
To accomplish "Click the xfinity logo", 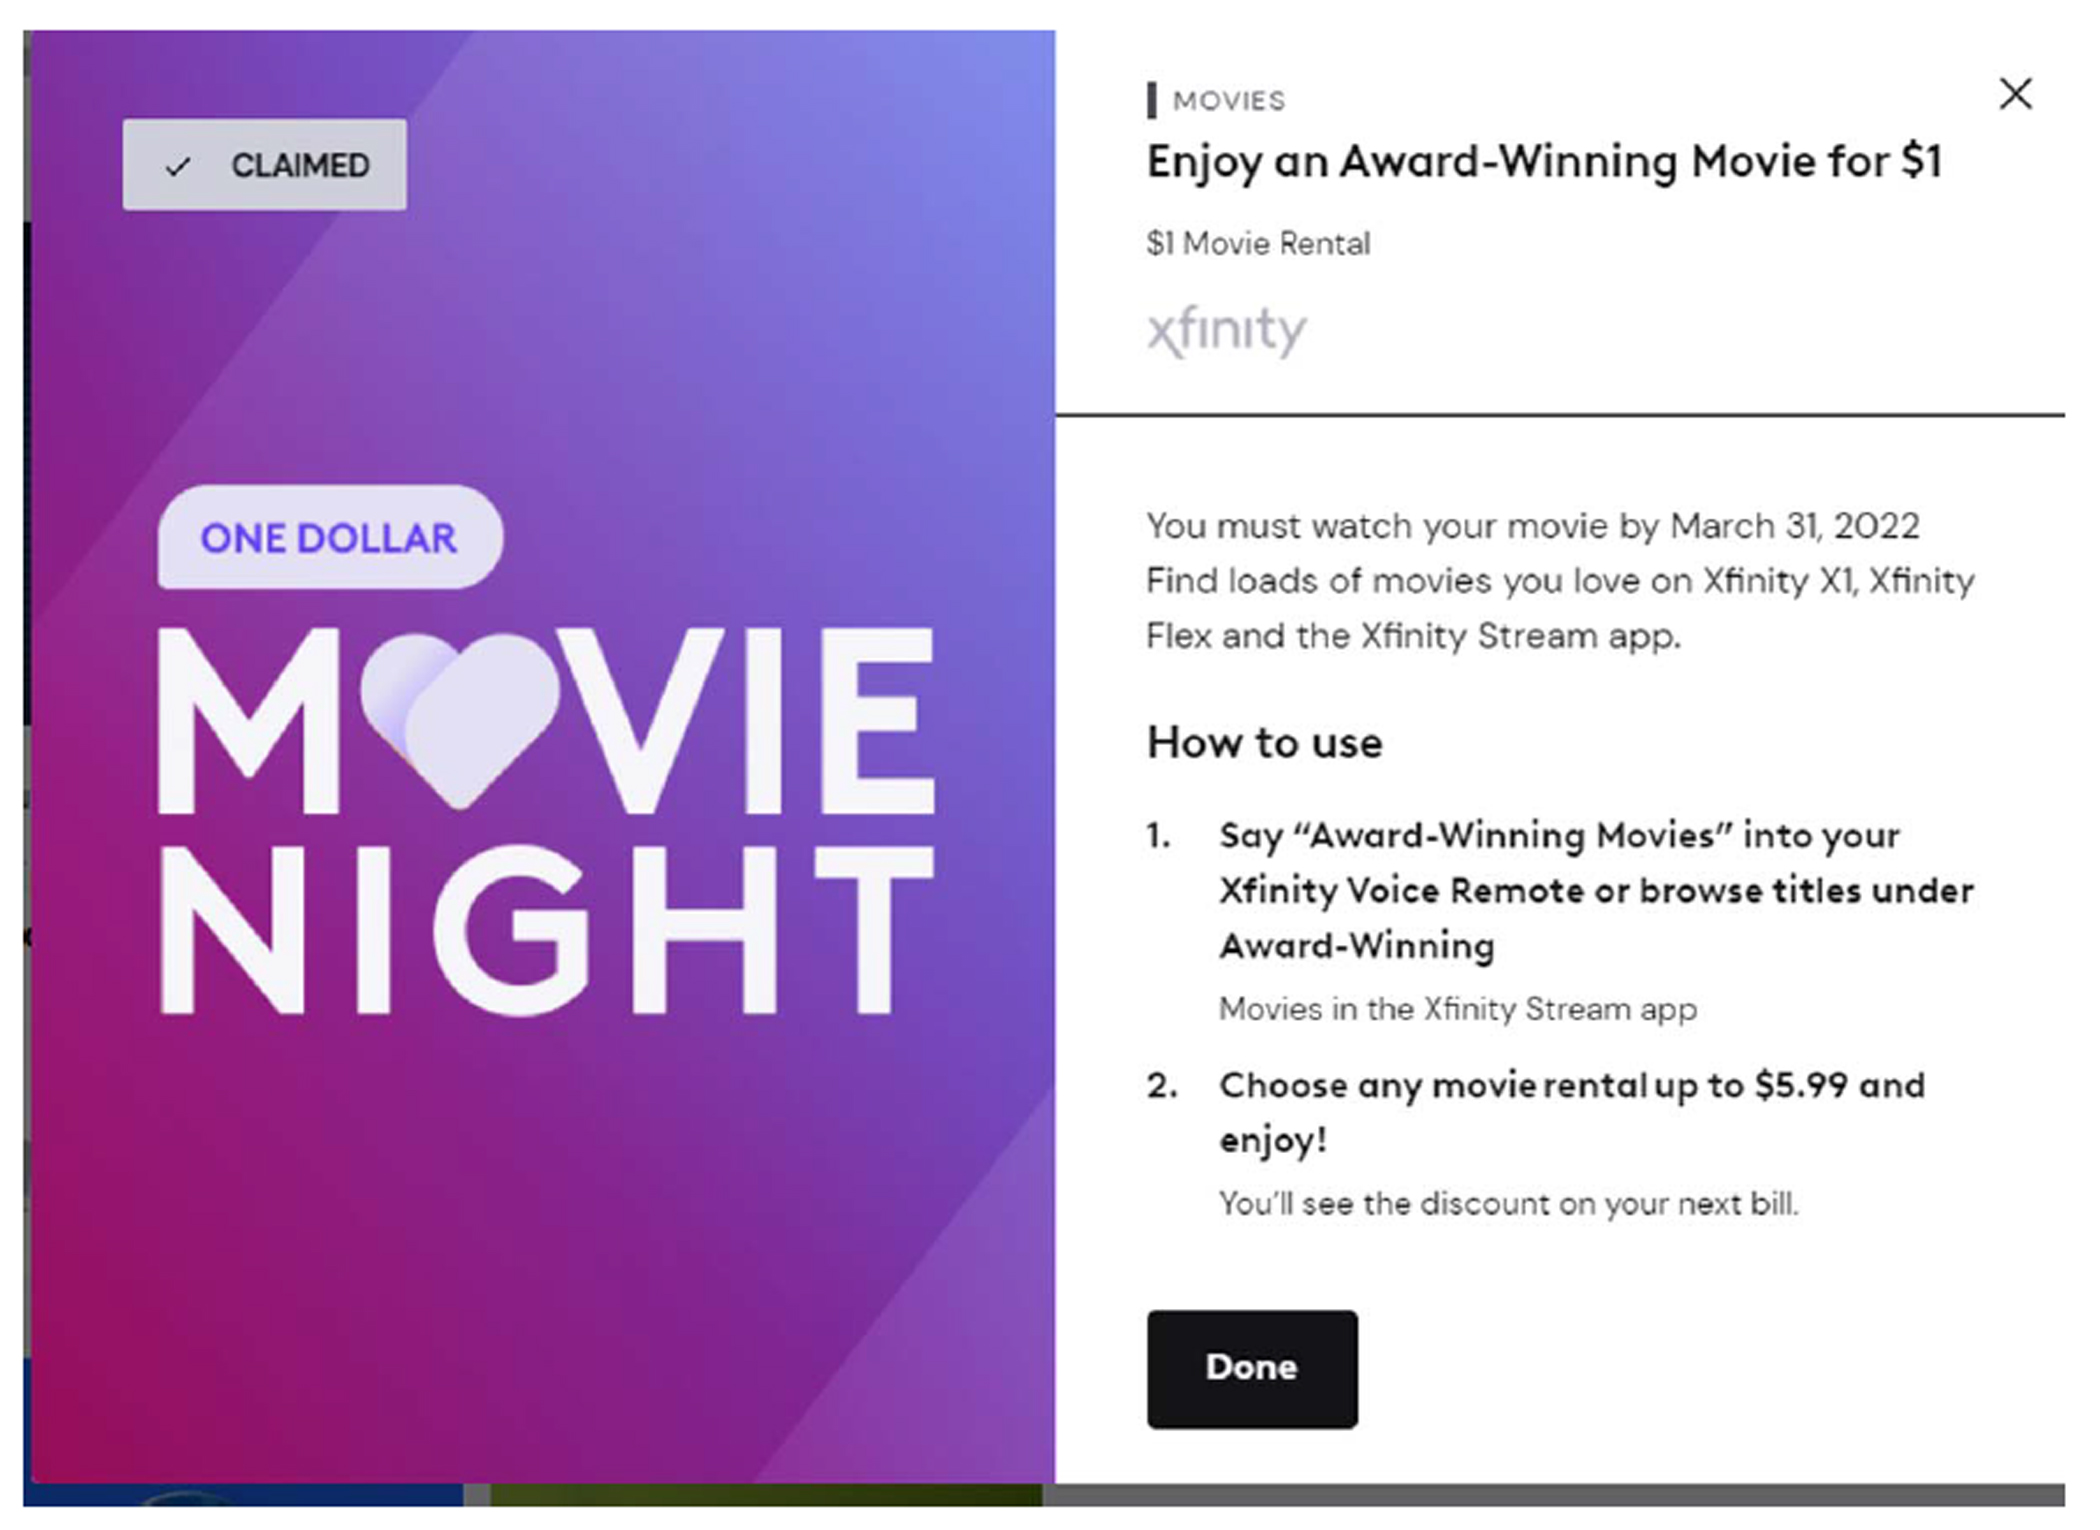I will coord(1228,330).
